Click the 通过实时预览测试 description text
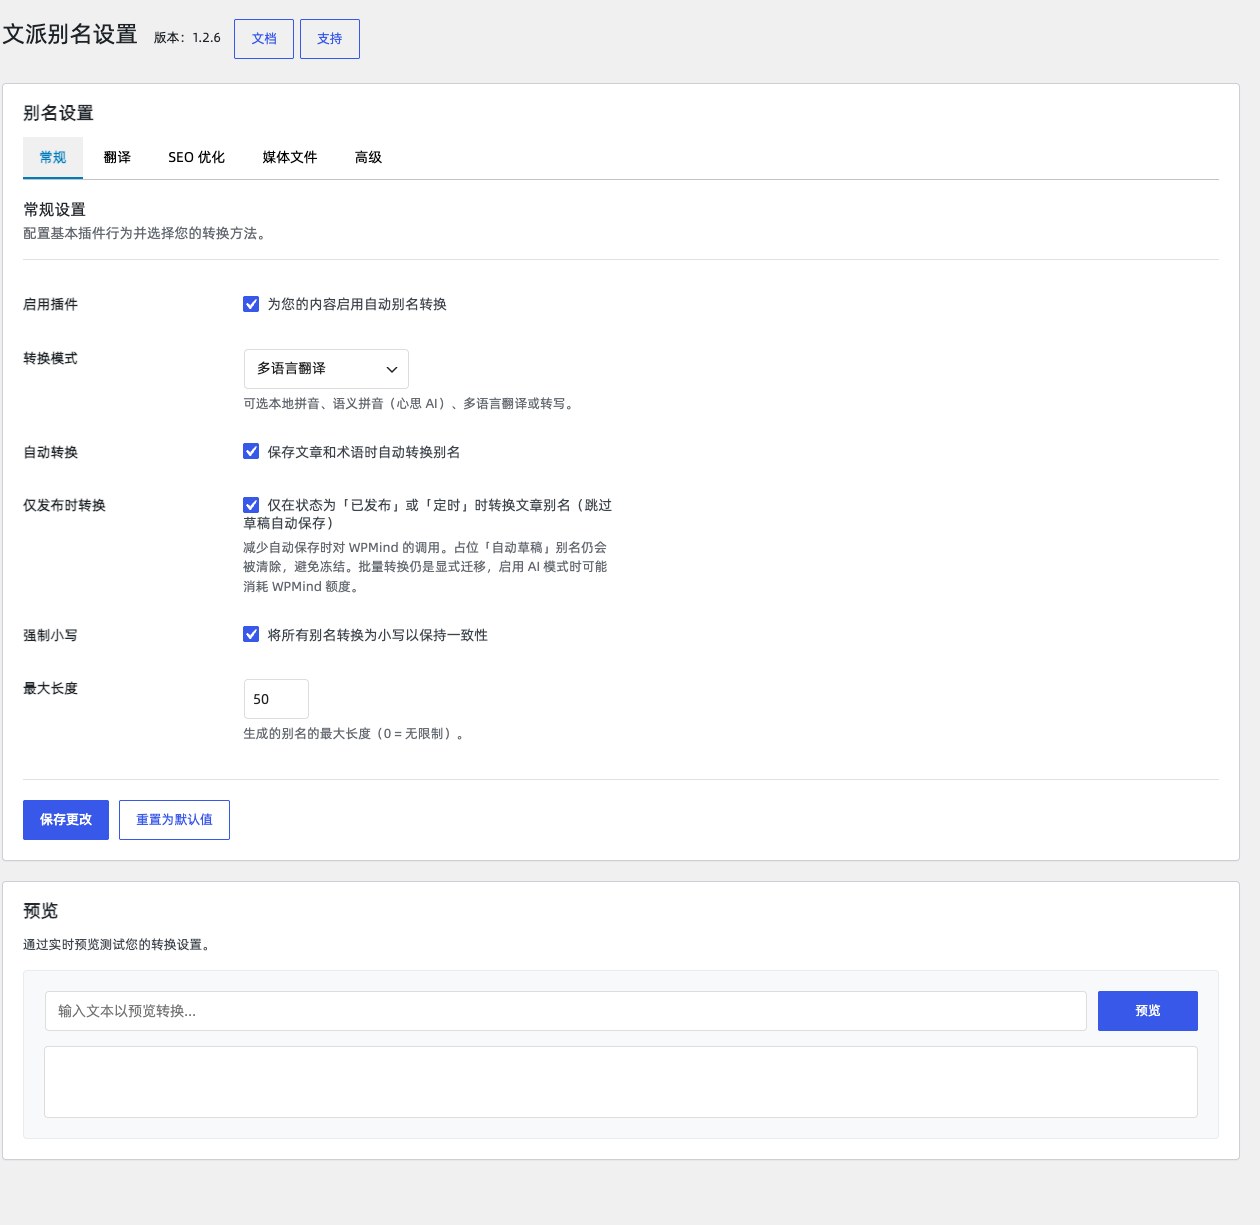 click(119, 944)
